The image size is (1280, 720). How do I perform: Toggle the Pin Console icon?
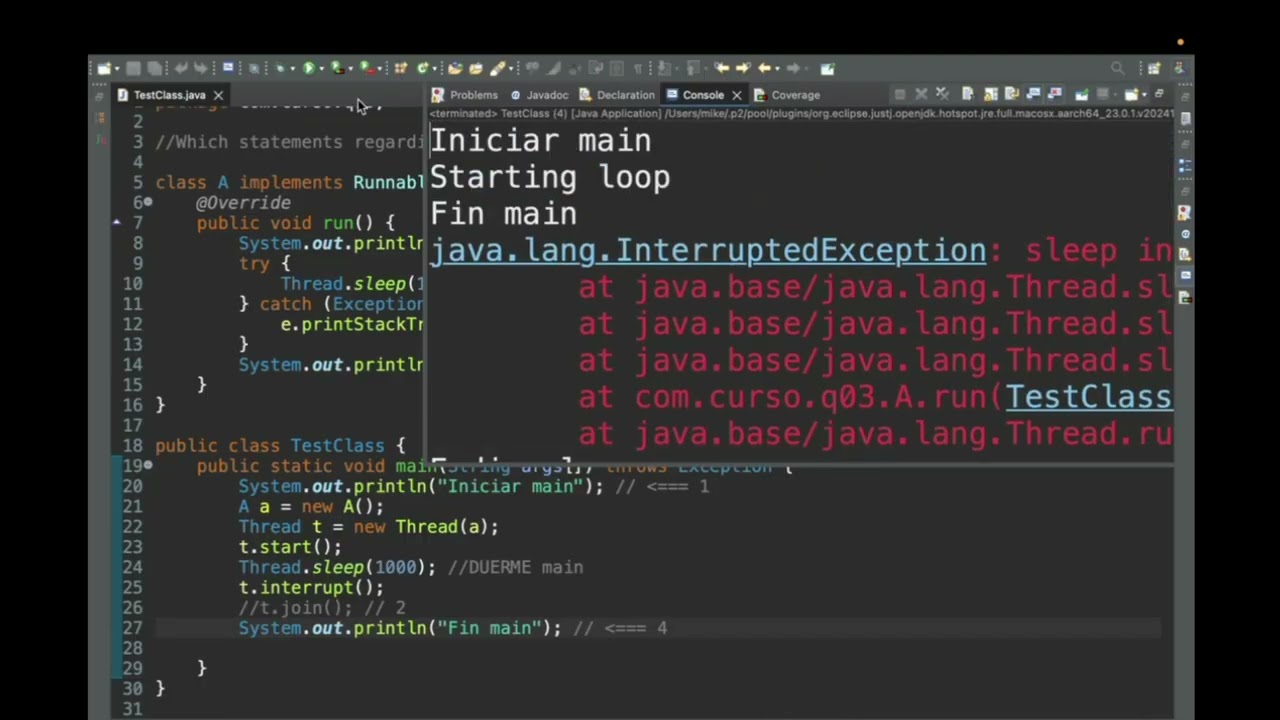1081,95
